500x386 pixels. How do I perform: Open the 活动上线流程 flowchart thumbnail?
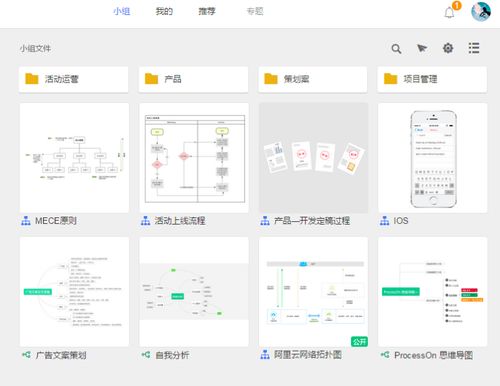(194, 158)
